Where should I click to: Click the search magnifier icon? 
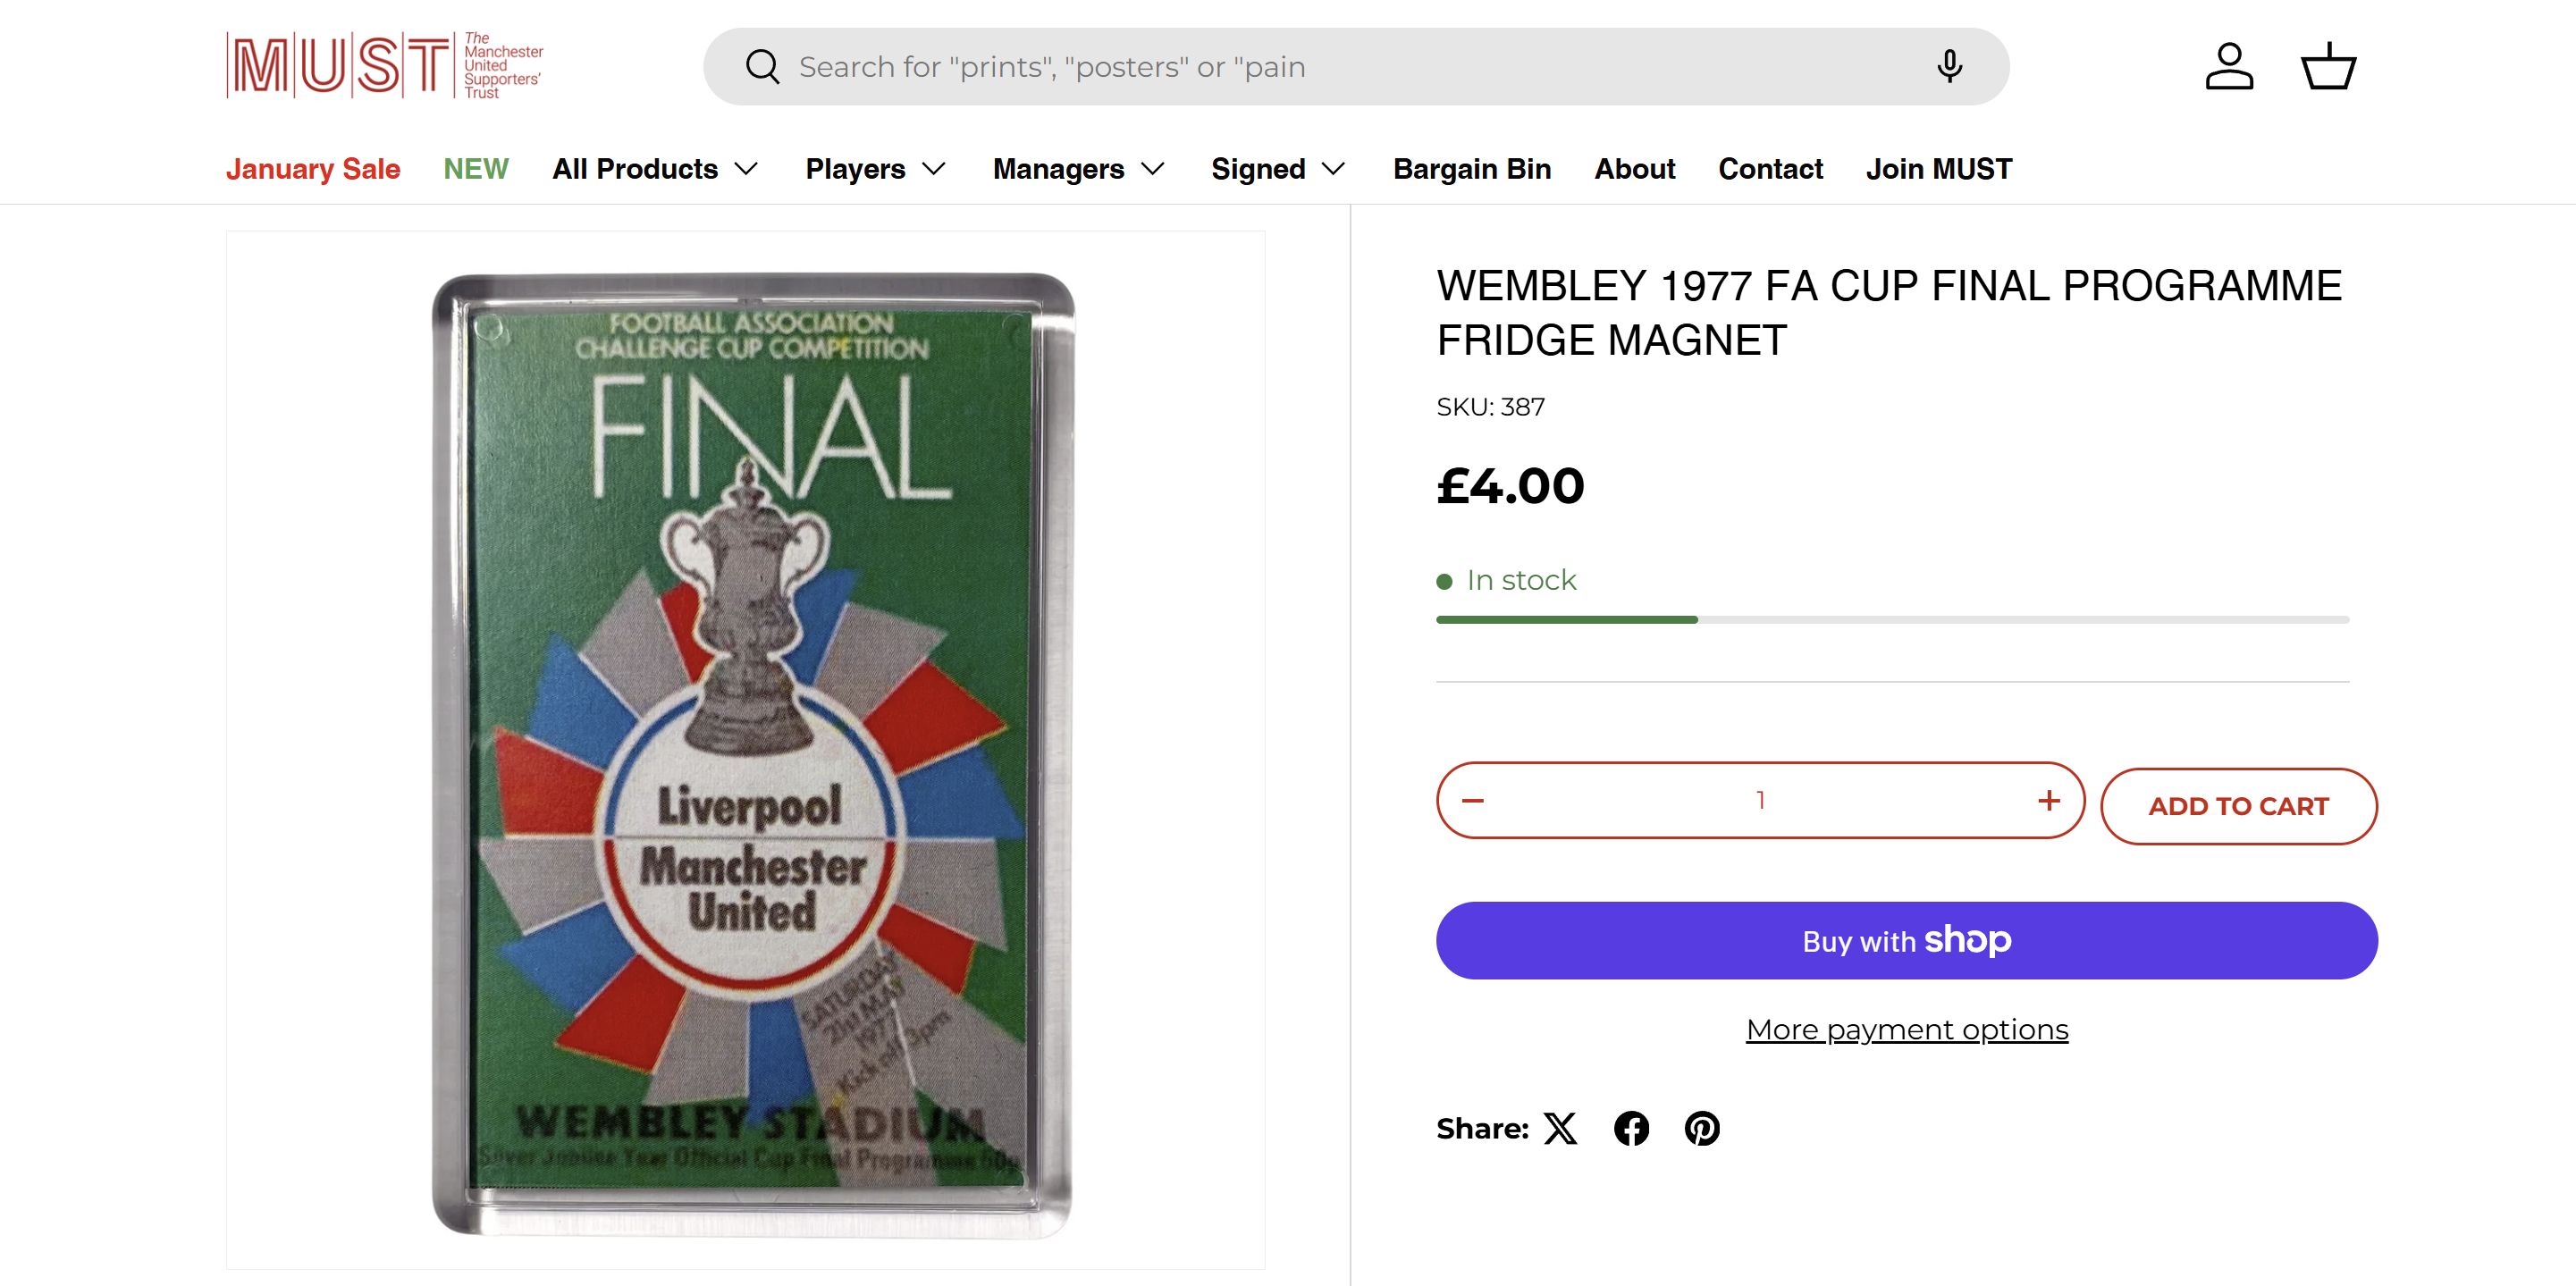[x=762, y=67]
